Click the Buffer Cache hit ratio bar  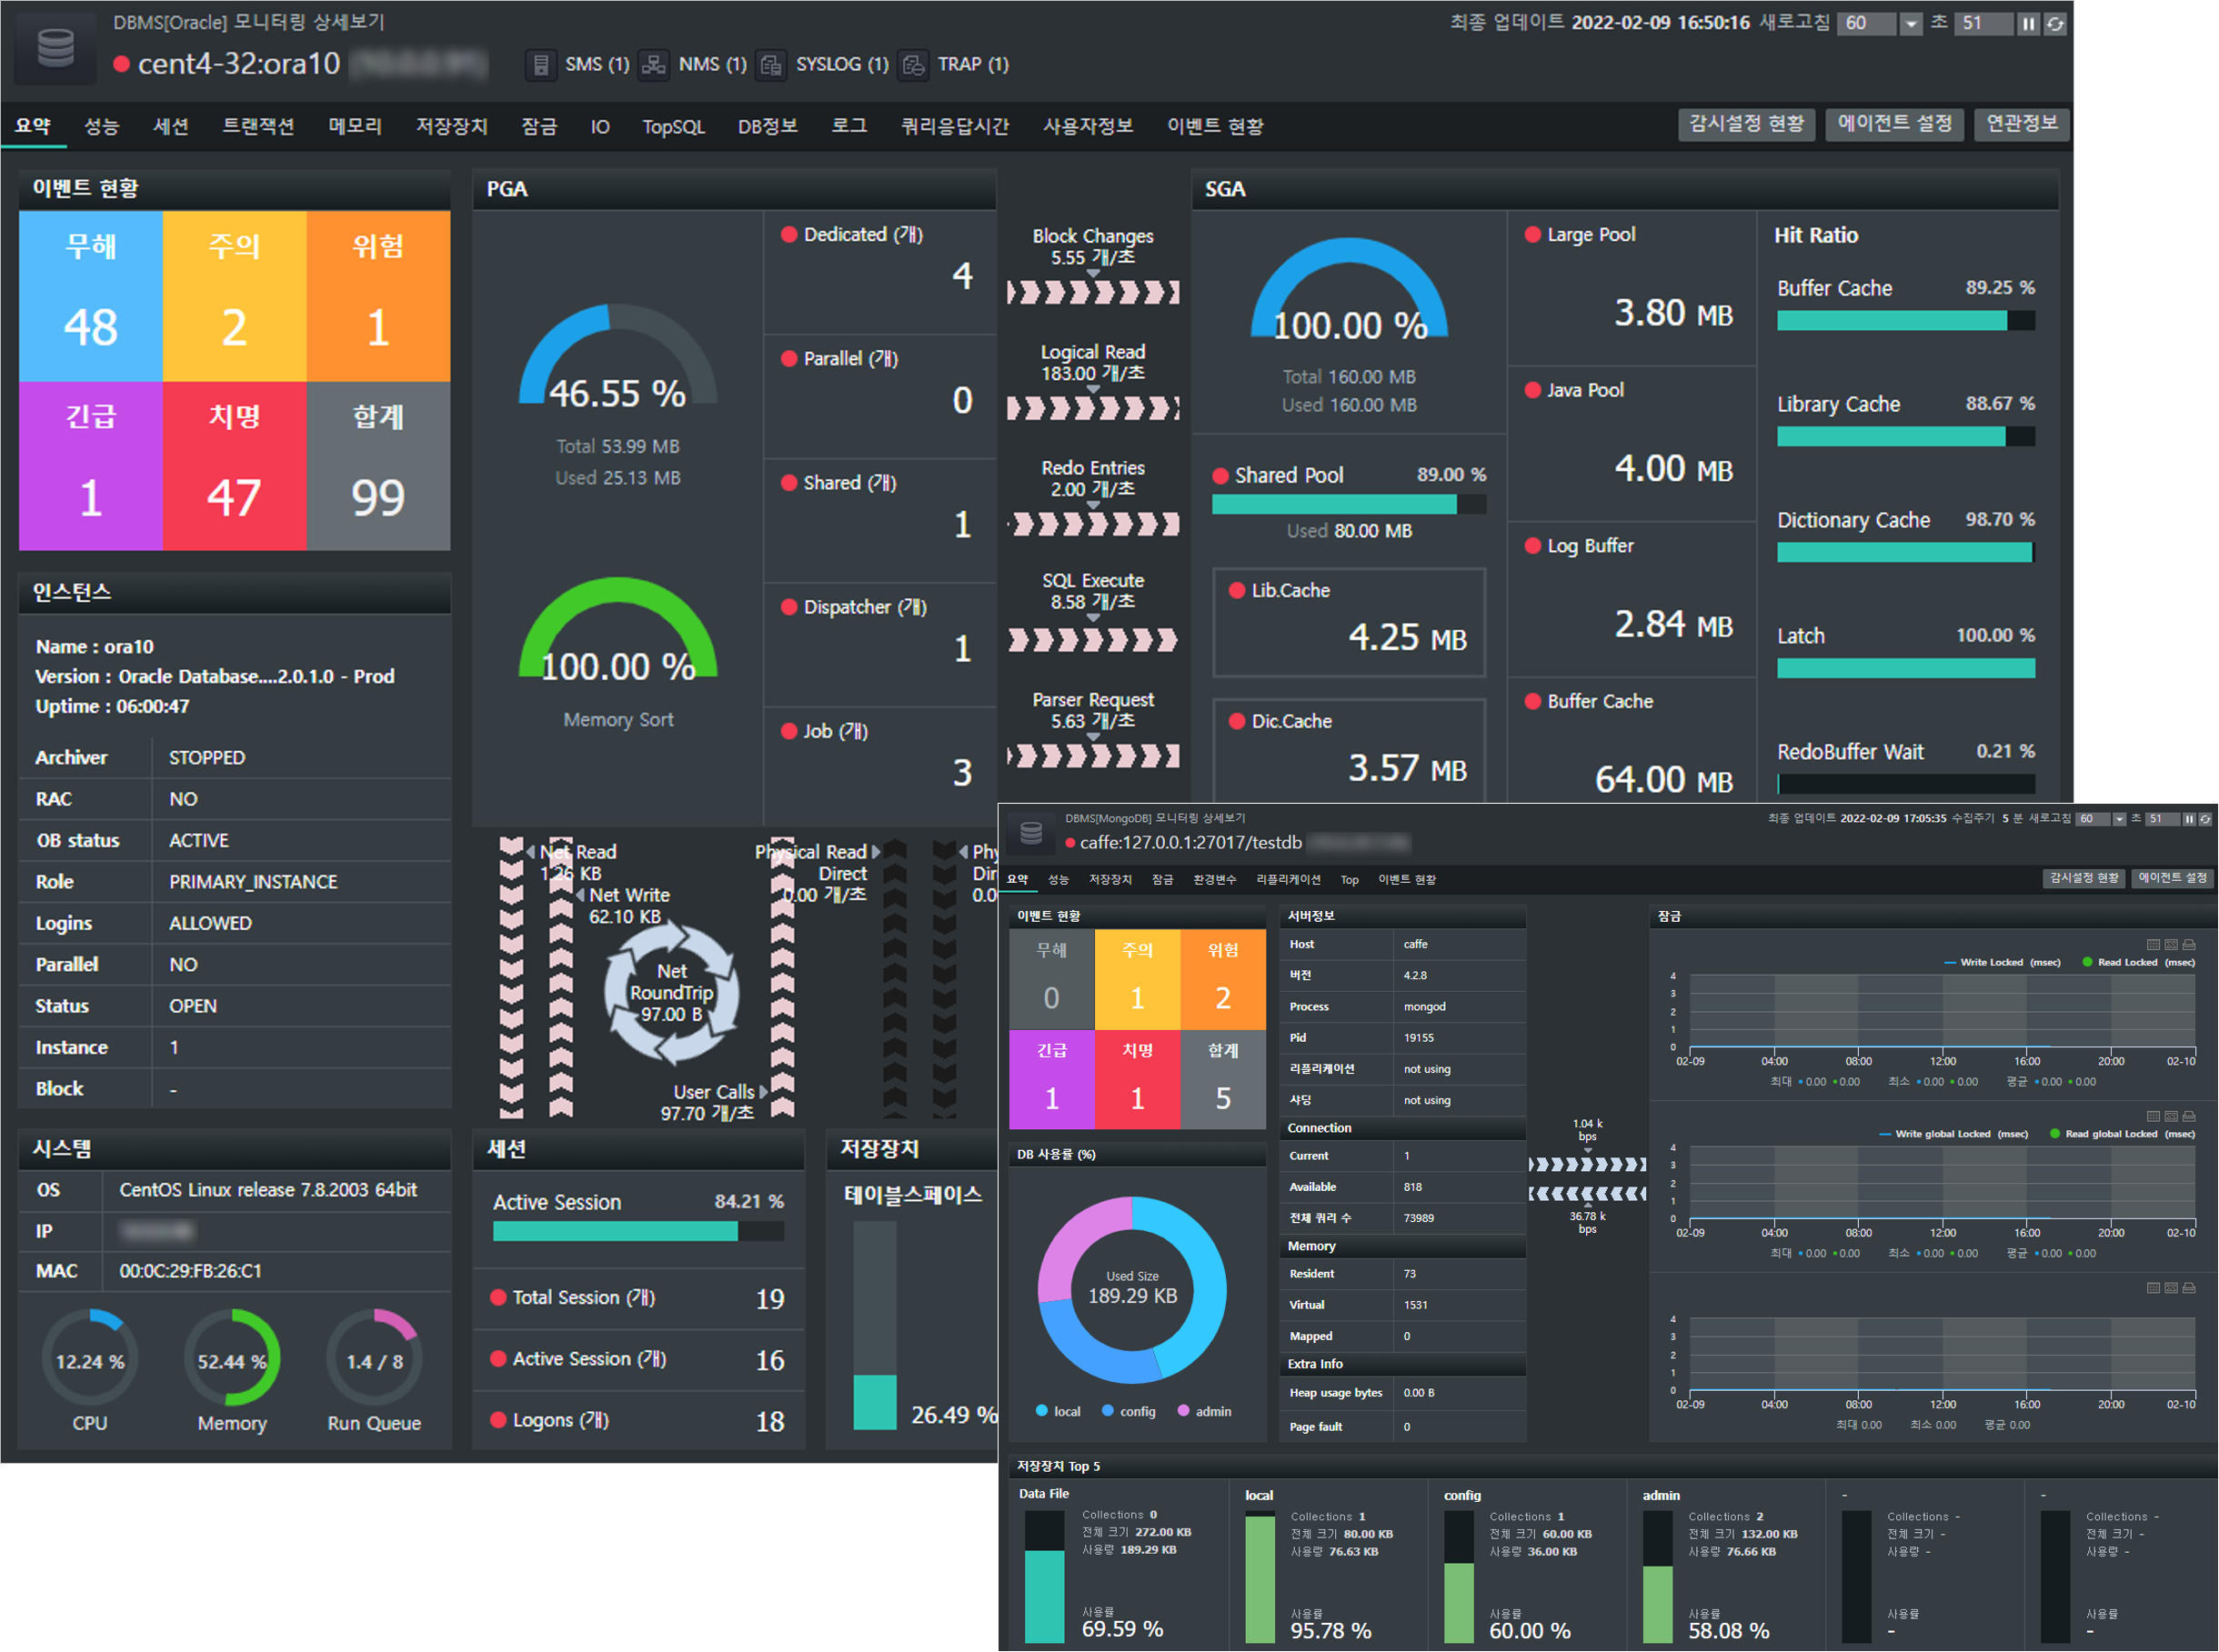click(x=1905, y=321)
